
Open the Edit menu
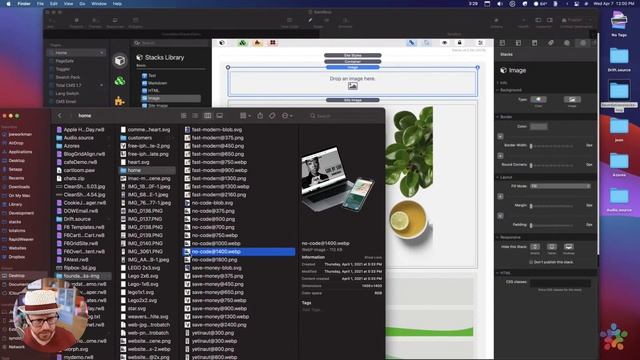coord(53,4)
